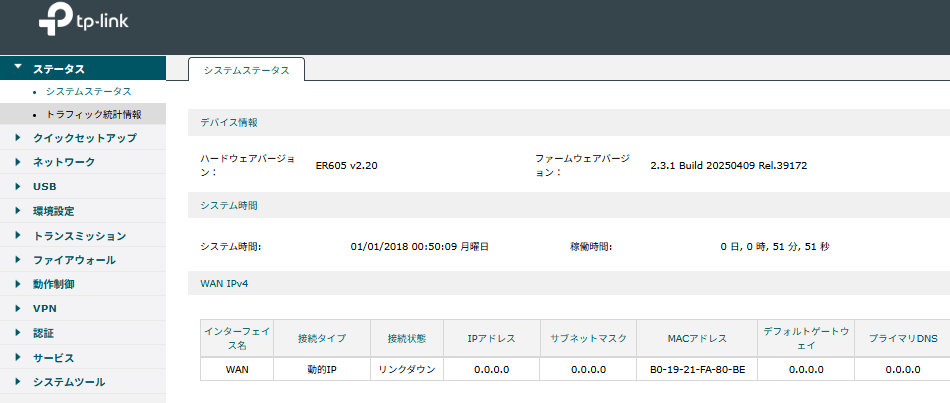950x403 pixels.
Task: Collapse the ステータス menu section
Action: [x=83, y=68]
